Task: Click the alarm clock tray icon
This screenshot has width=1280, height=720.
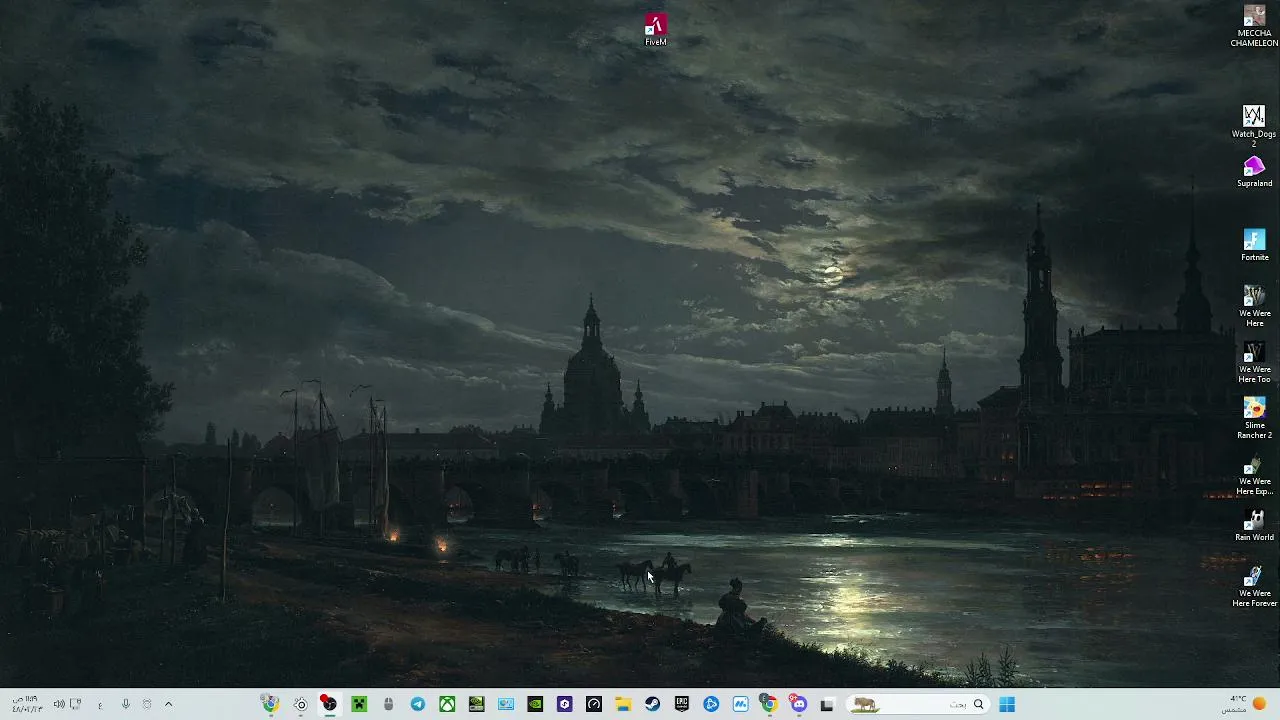Action: (147, 704)
